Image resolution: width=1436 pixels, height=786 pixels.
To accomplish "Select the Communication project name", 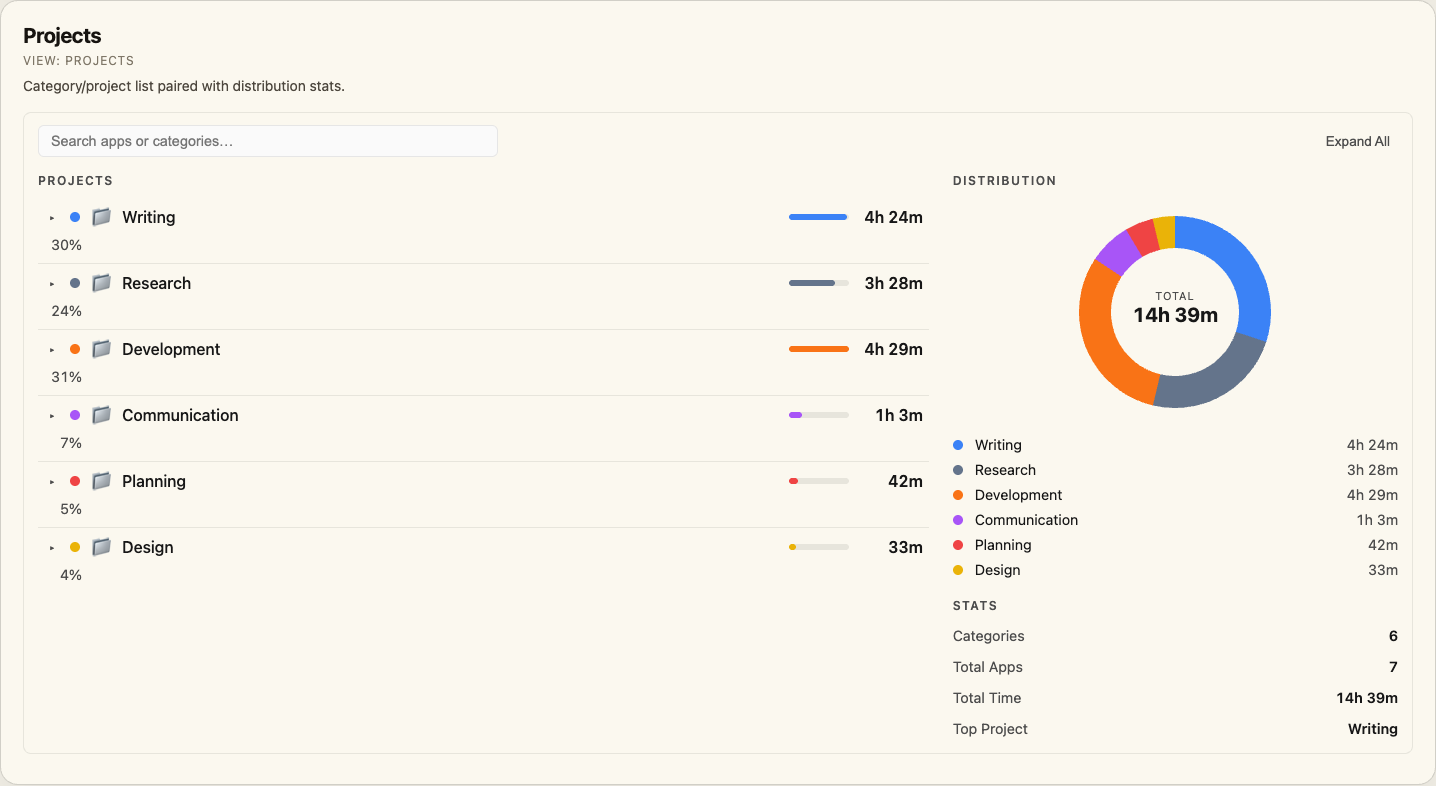I will (x=180, y=415).
